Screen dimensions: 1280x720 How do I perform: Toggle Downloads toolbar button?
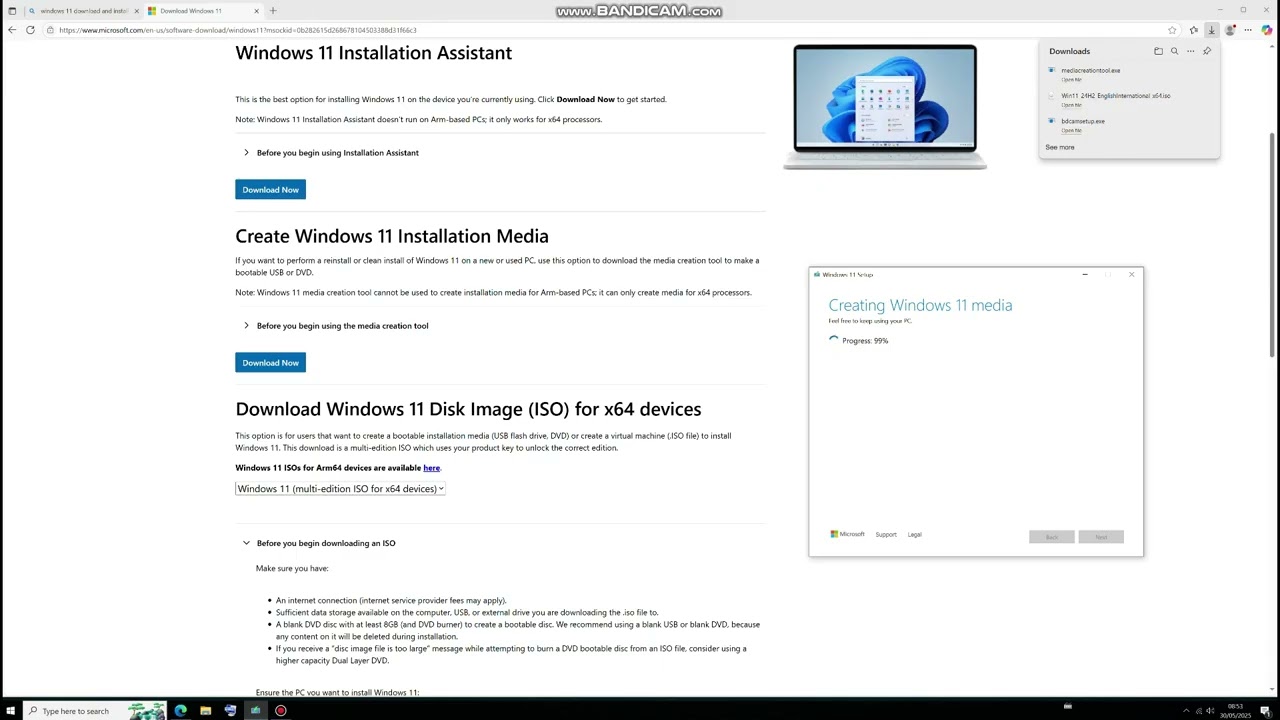coord(1211,30)
